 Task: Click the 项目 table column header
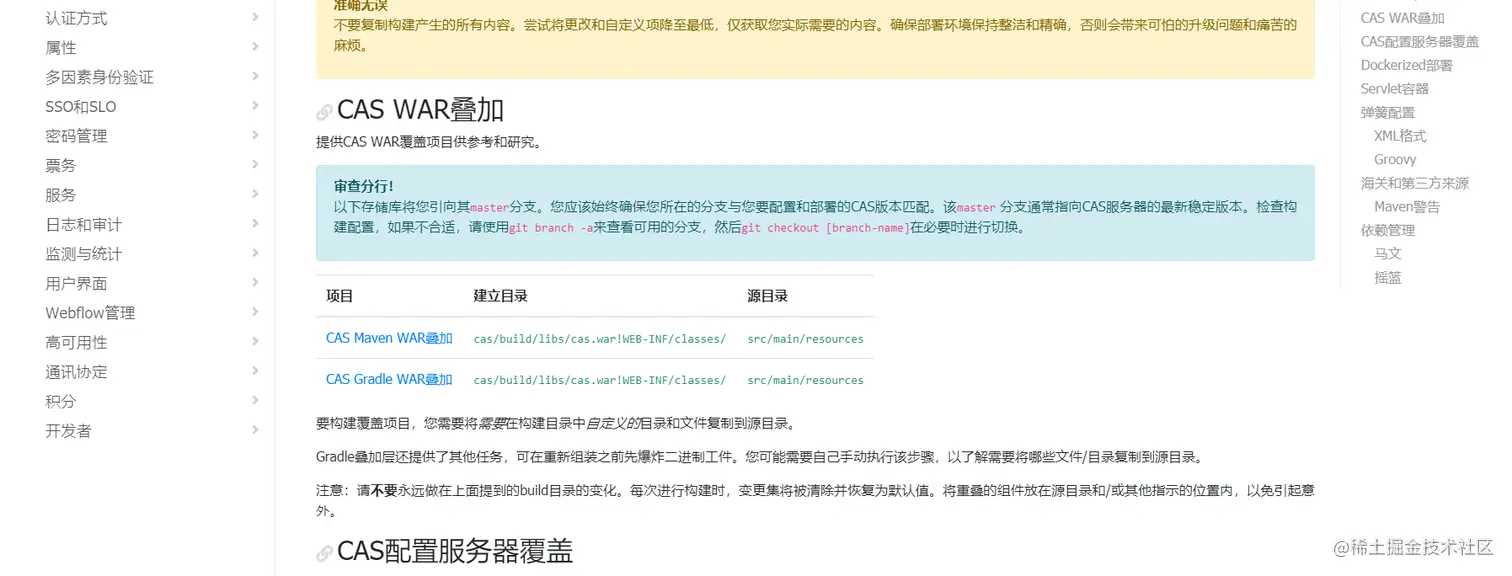(x=340, y=296)
